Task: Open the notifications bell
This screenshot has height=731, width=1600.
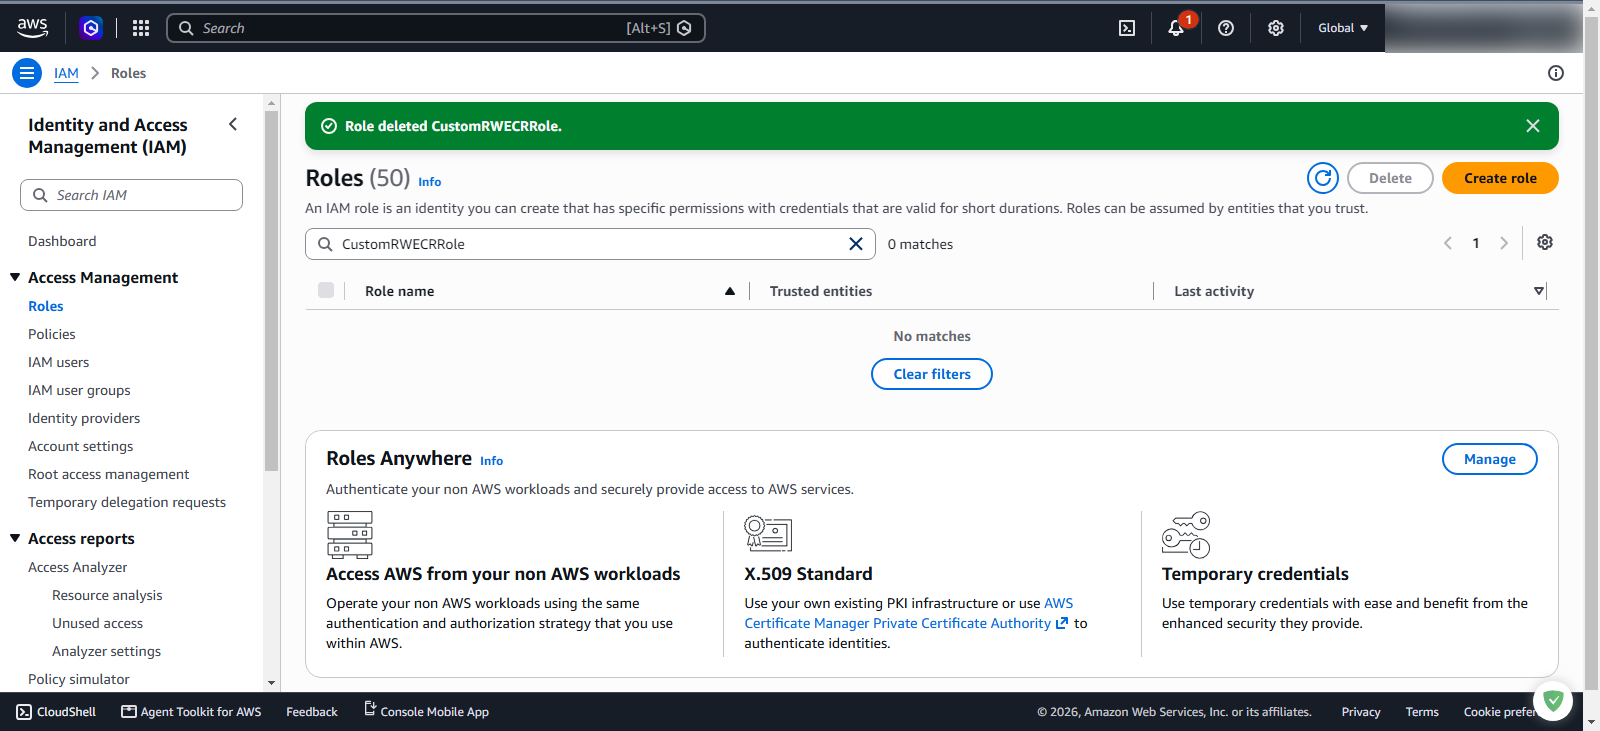Action: point(1176,28)
